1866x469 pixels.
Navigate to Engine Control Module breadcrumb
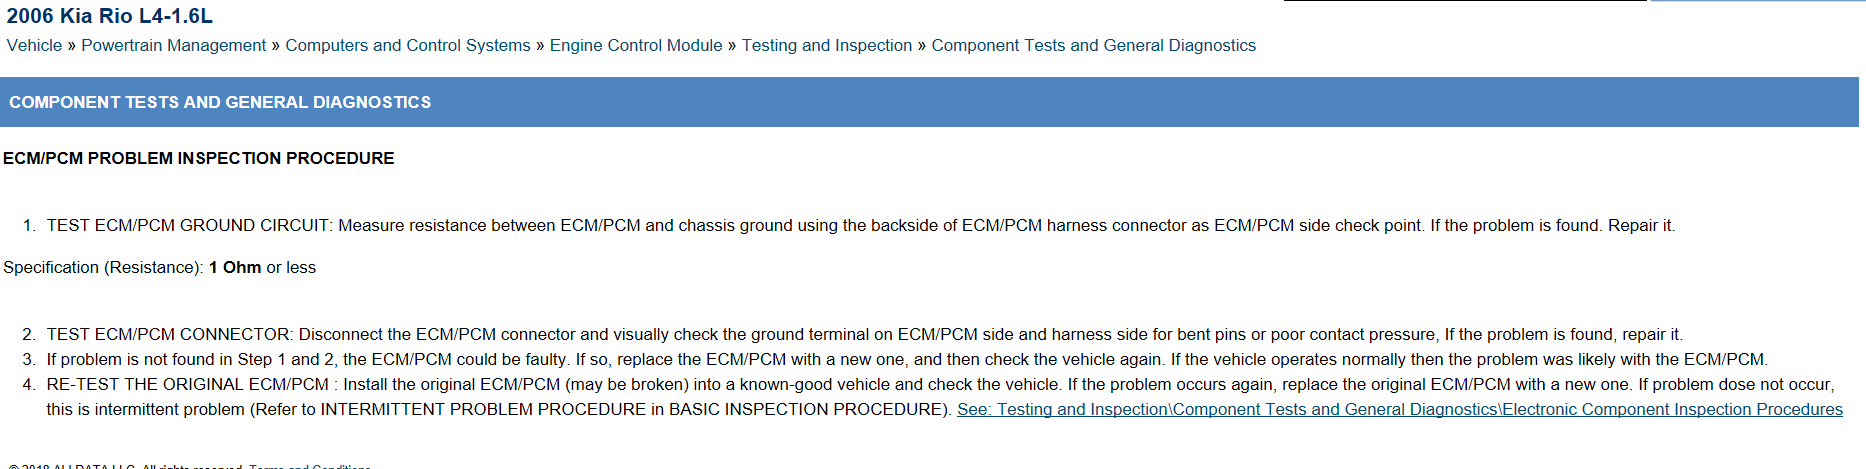tap(635, 46)
